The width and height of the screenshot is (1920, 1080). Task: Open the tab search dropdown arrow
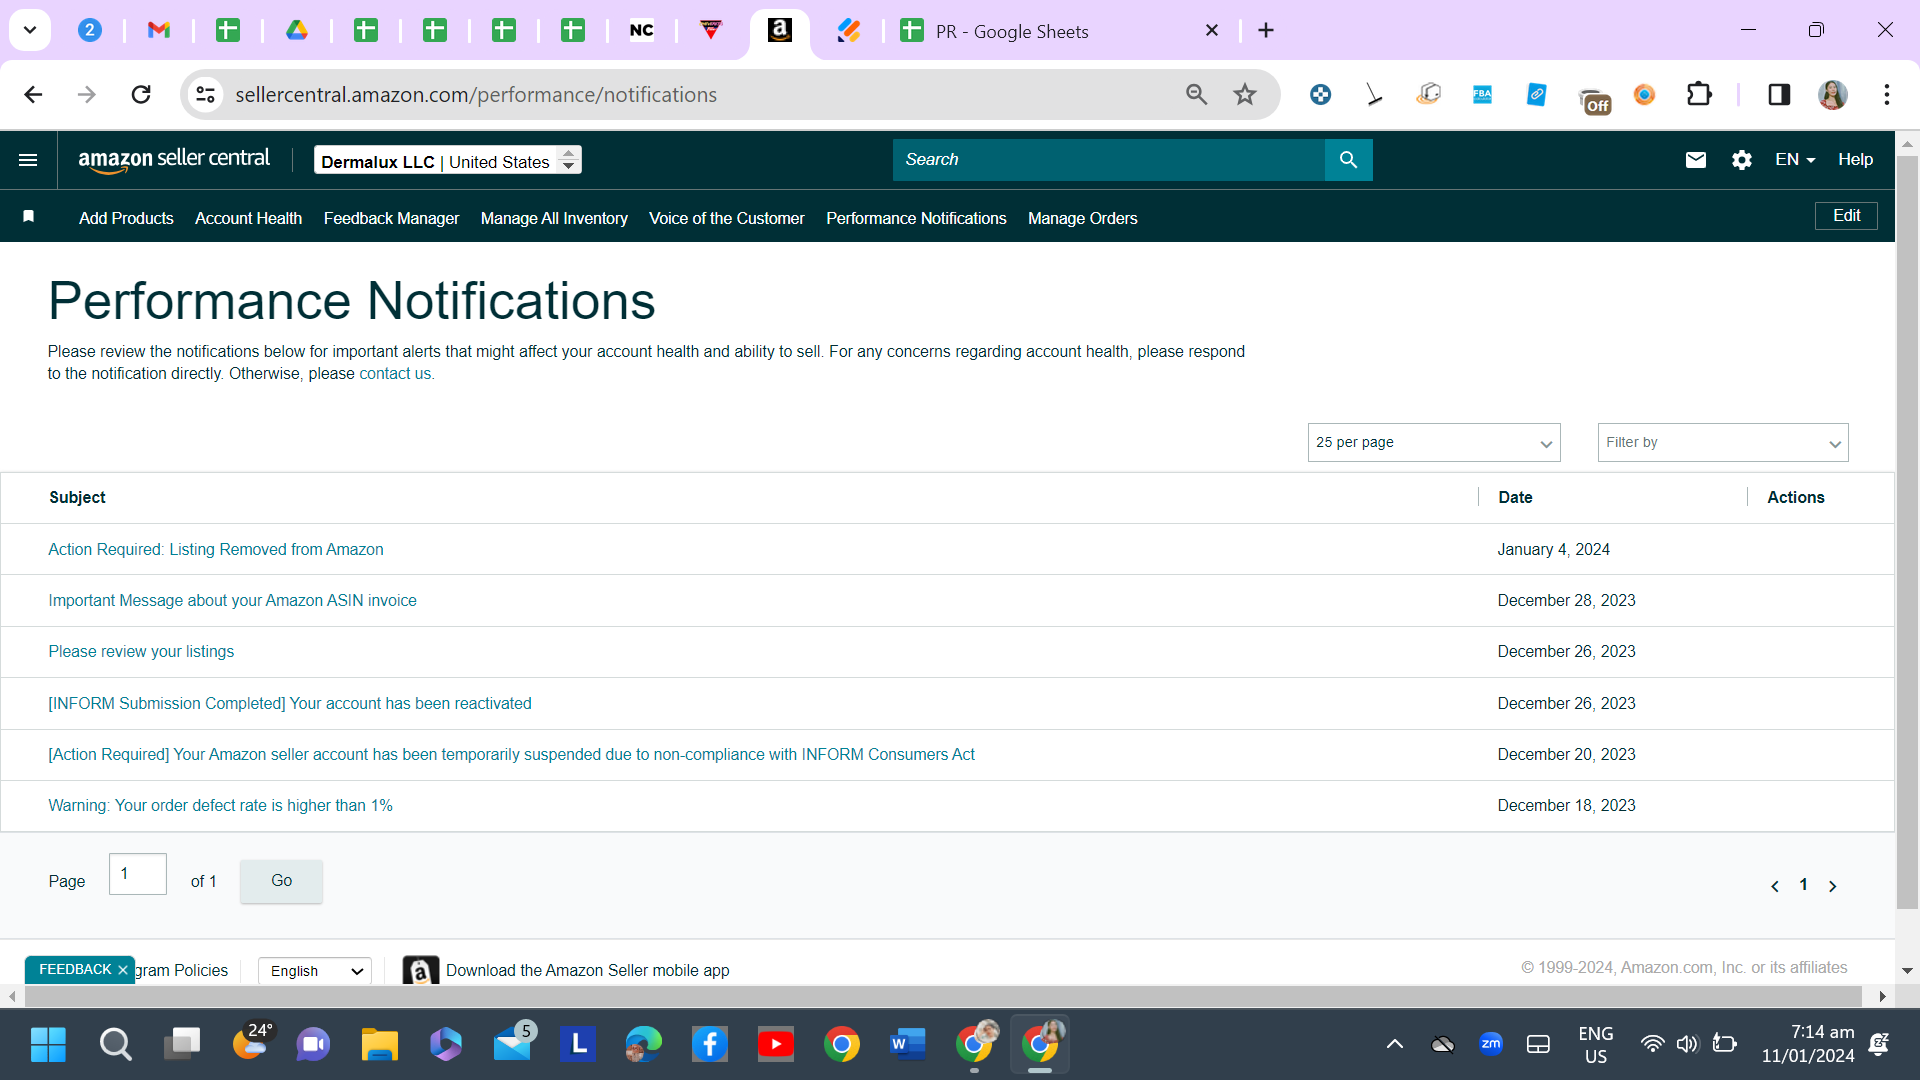[30, 30]
